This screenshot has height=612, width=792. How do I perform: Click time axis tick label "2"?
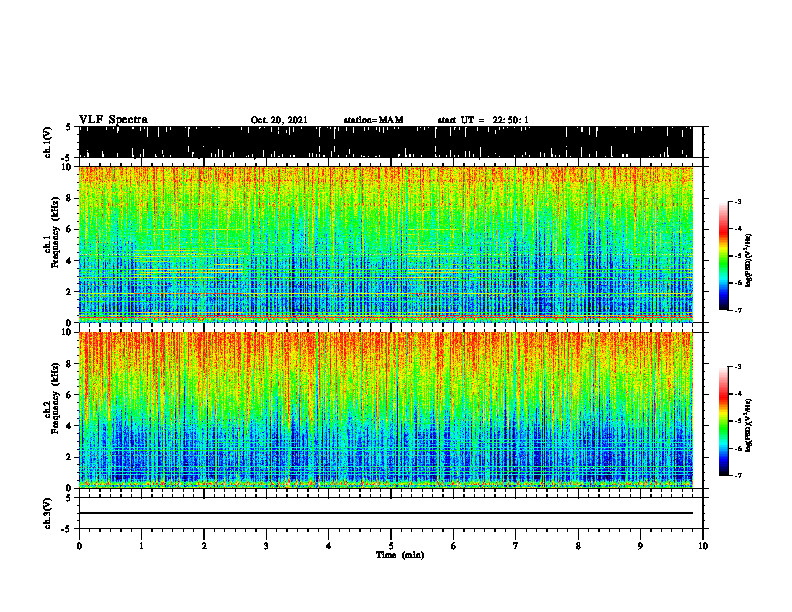[x=204, y=546]
